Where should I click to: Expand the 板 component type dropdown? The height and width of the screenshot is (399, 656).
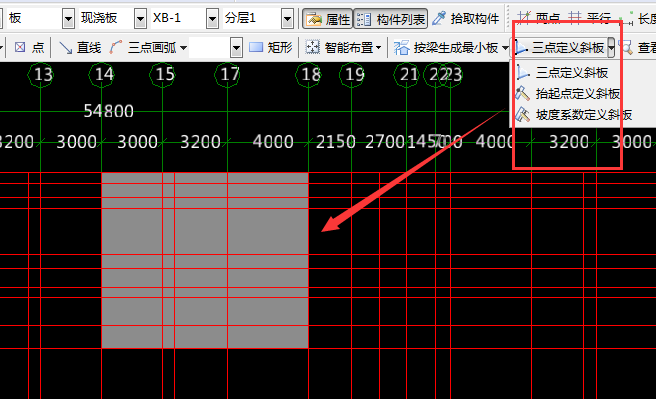click(68, 18)
